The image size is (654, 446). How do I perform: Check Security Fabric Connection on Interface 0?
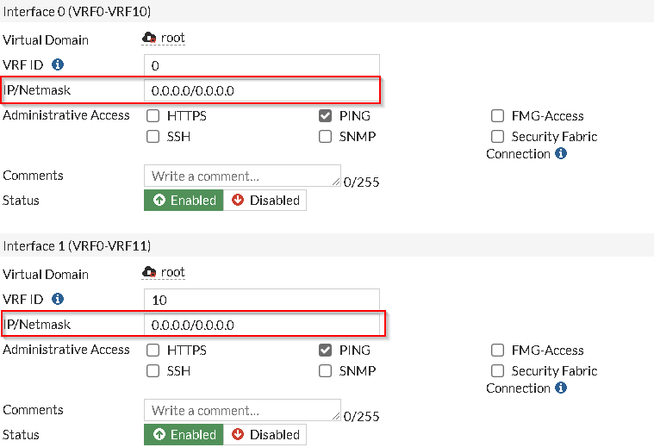(x=498, y=136)
